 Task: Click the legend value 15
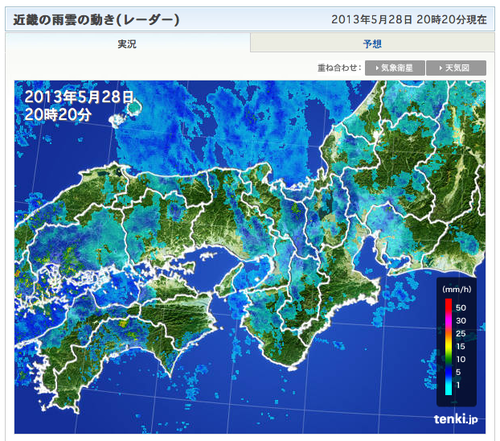461,346
